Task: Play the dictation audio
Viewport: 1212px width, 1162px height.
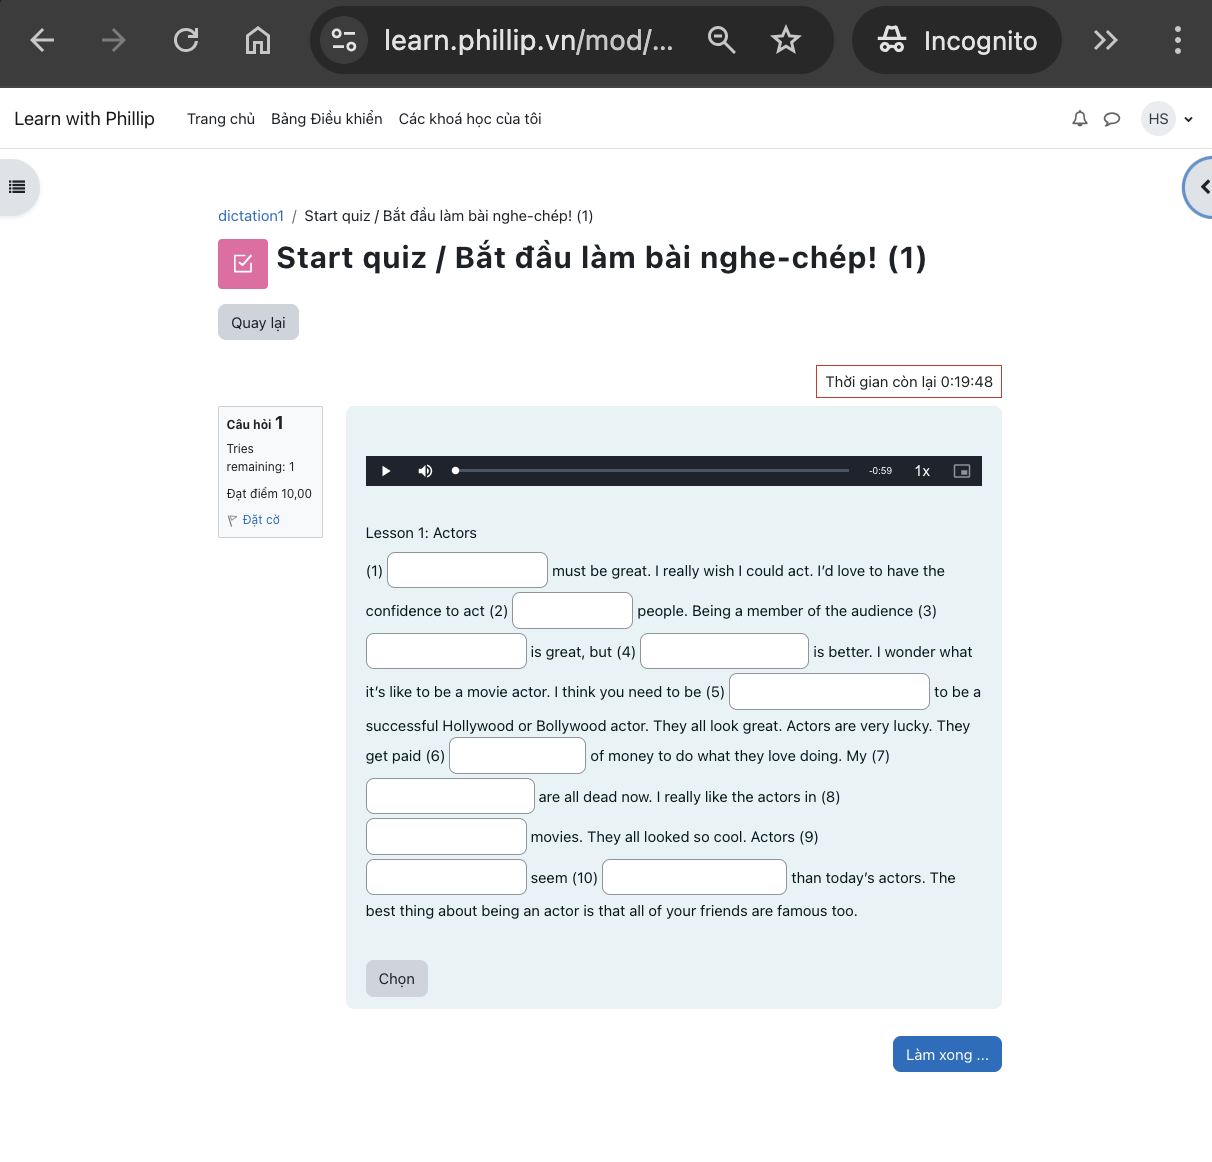Action: 386,470
